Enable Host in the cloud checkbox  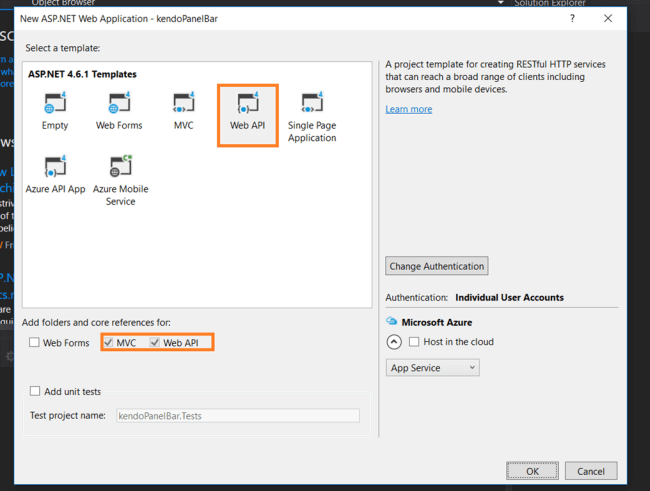pos(414,342)
